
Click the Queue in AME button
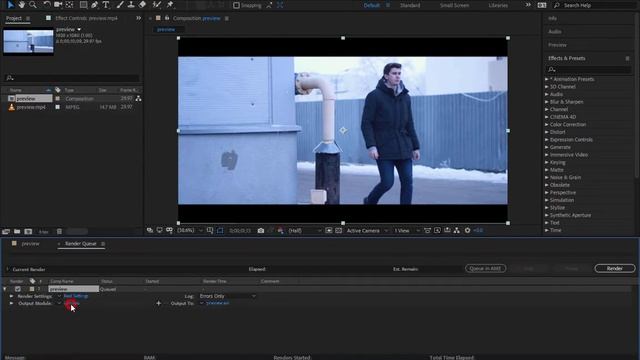485,268
